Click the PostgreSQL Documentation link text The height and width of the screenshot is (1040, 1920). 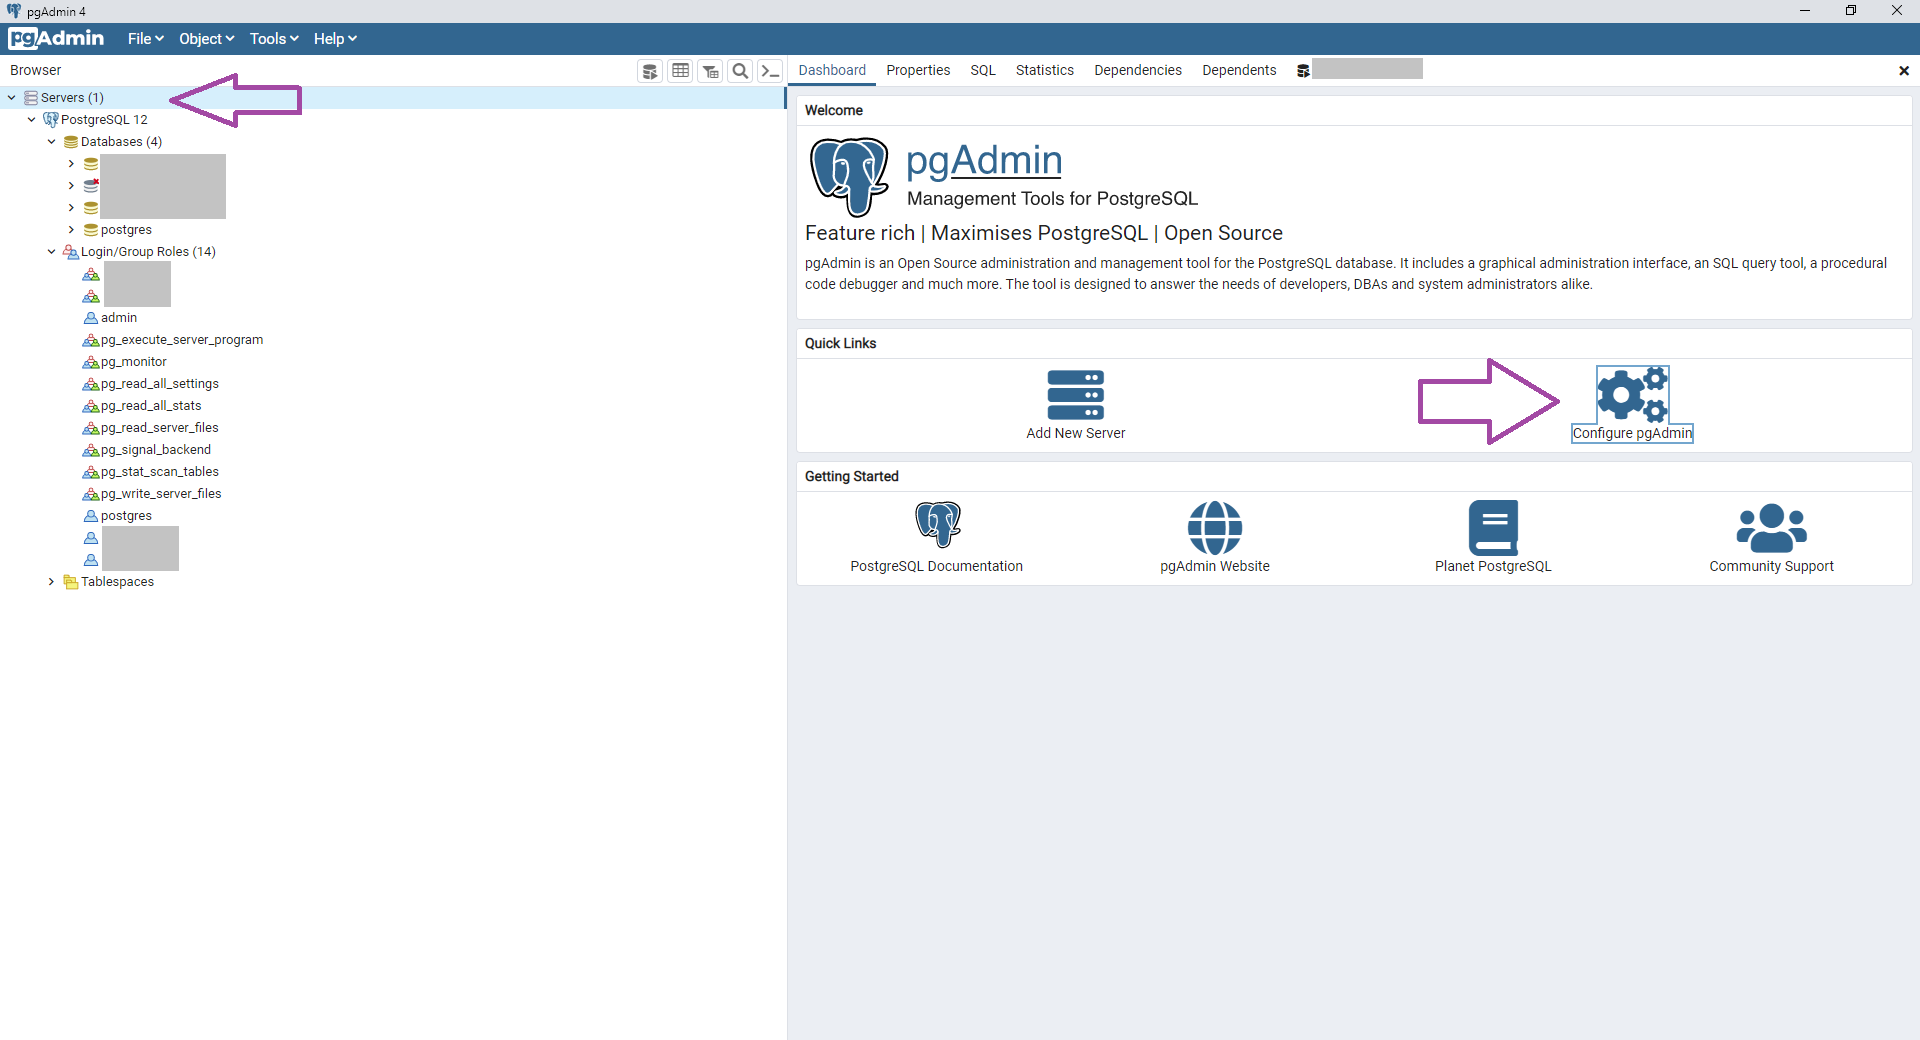(936, 567)
